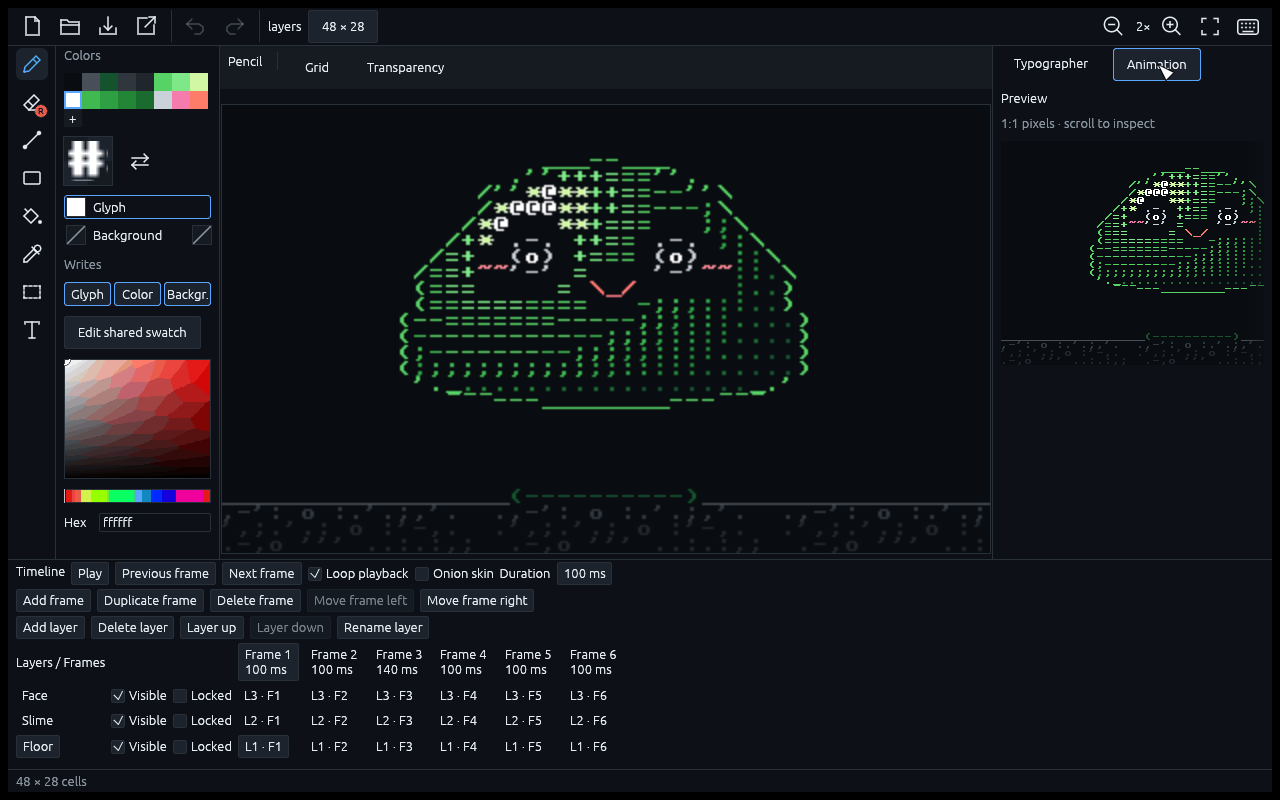Screen dimensions: 1280x800
Task: Toggle Loop playback checkbox
Action: tap(315, 573)
